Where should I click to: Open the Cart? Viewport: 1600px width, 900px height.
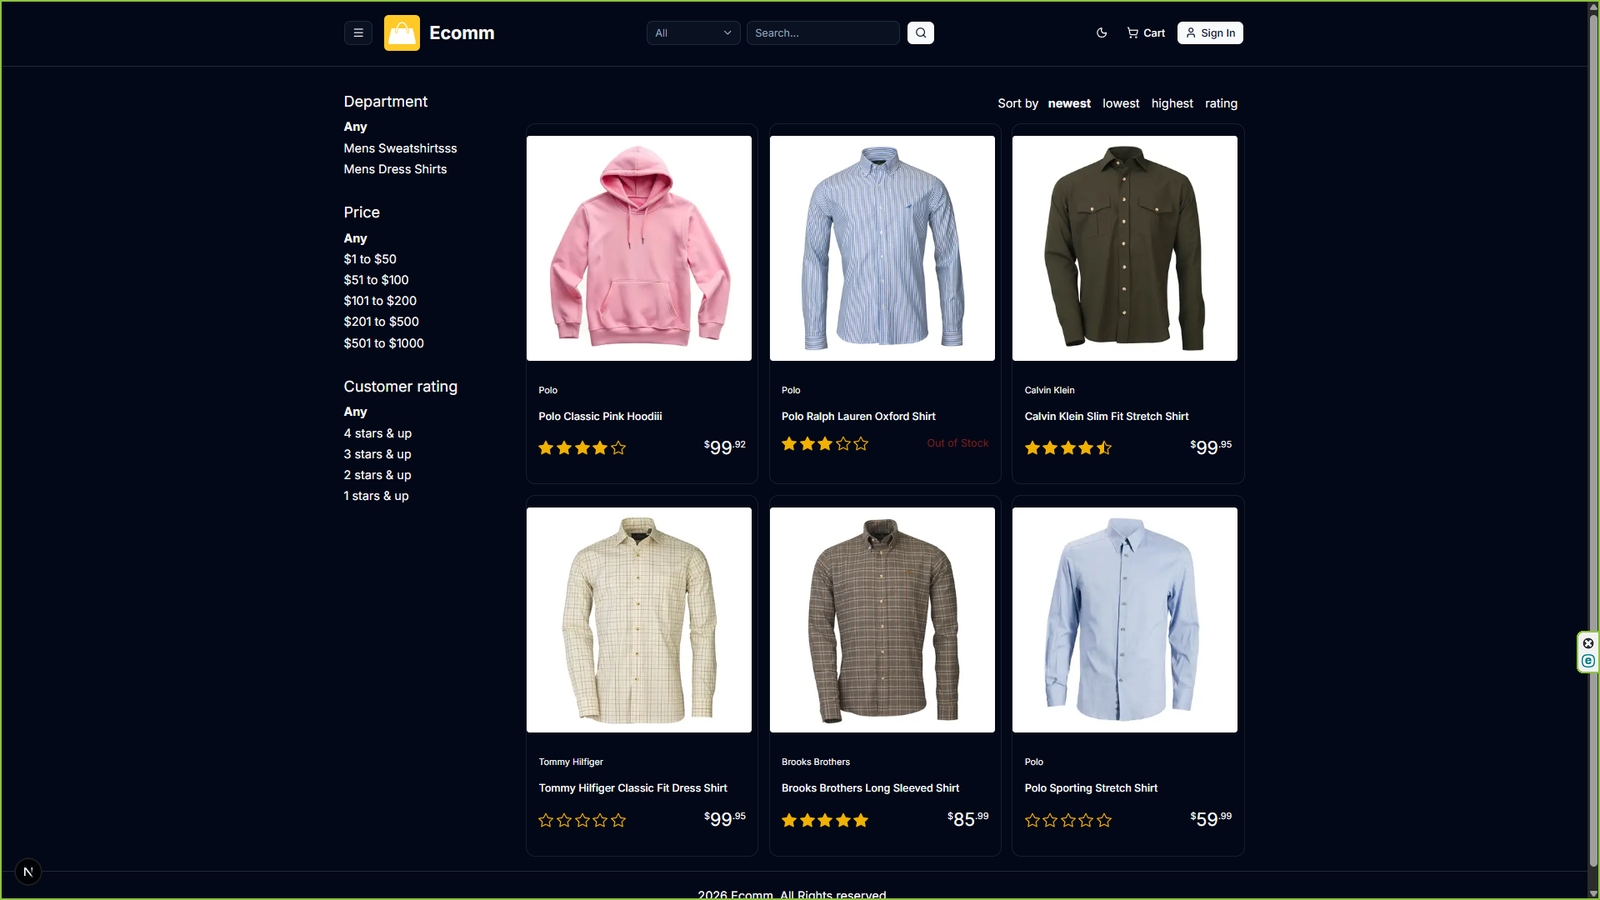[1146, 33]
